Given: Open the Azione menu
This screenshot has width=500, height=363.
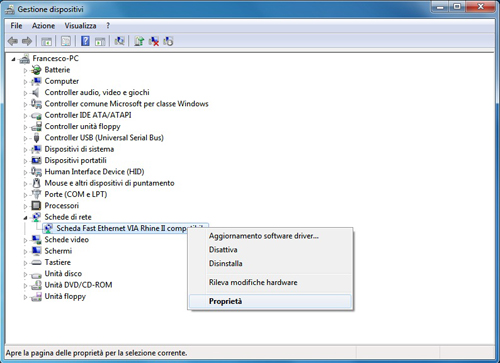Looking at the screenshot, I should point(43,26).
